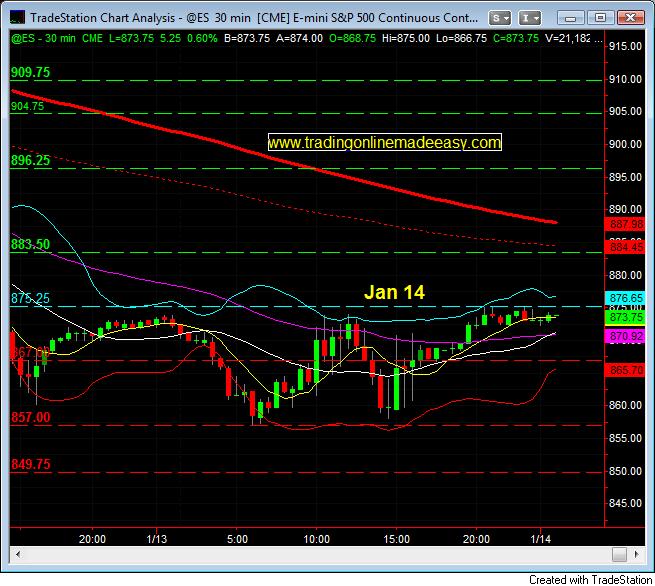Viewport: 655px width, 586px height.
Task: Click the L=873.75 last price value
Action: pos(131,38)
